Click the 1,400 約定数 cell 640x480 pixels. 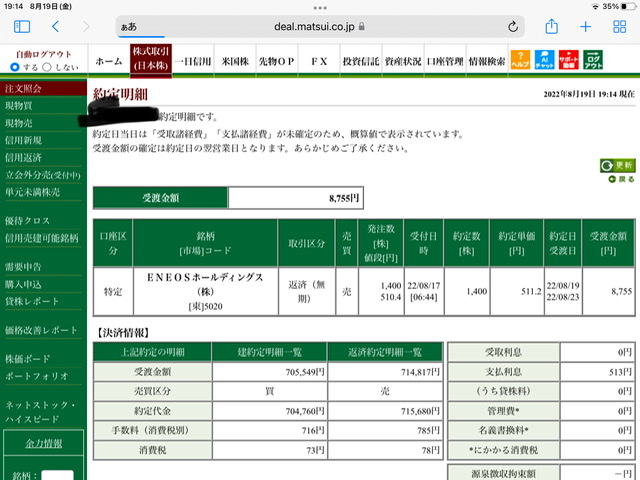click(467, 291)
